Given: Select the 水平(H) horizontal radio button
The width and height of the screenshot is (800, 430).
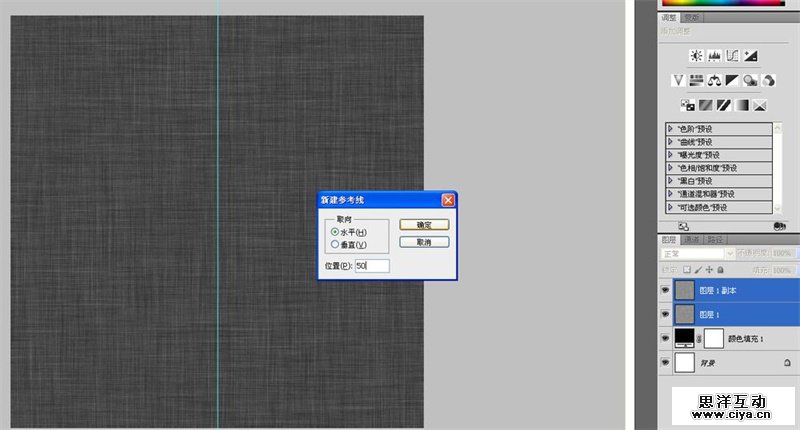Looking at the screenshot, I should click(x=335, y=232).
